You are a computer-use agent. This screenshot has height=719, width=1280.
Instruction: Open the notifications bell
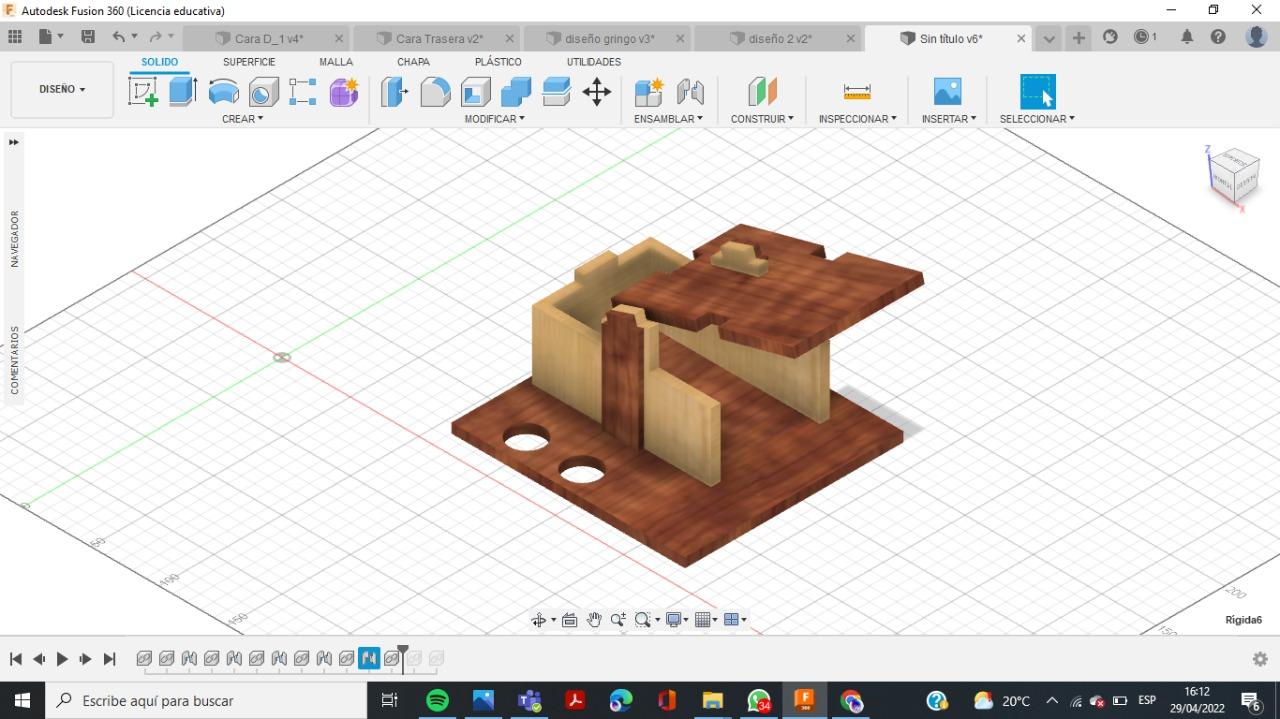pyautogui.click(x=1187, y=37)
